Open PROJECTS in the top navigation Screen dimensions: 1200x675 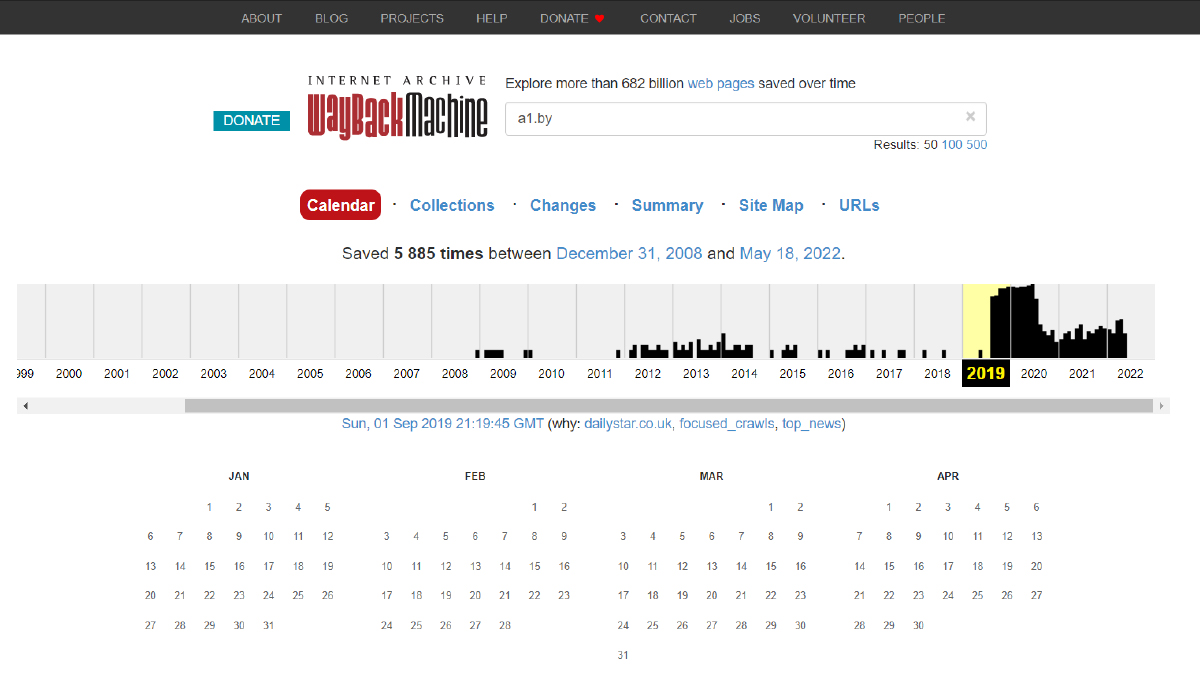click(412, 18)
